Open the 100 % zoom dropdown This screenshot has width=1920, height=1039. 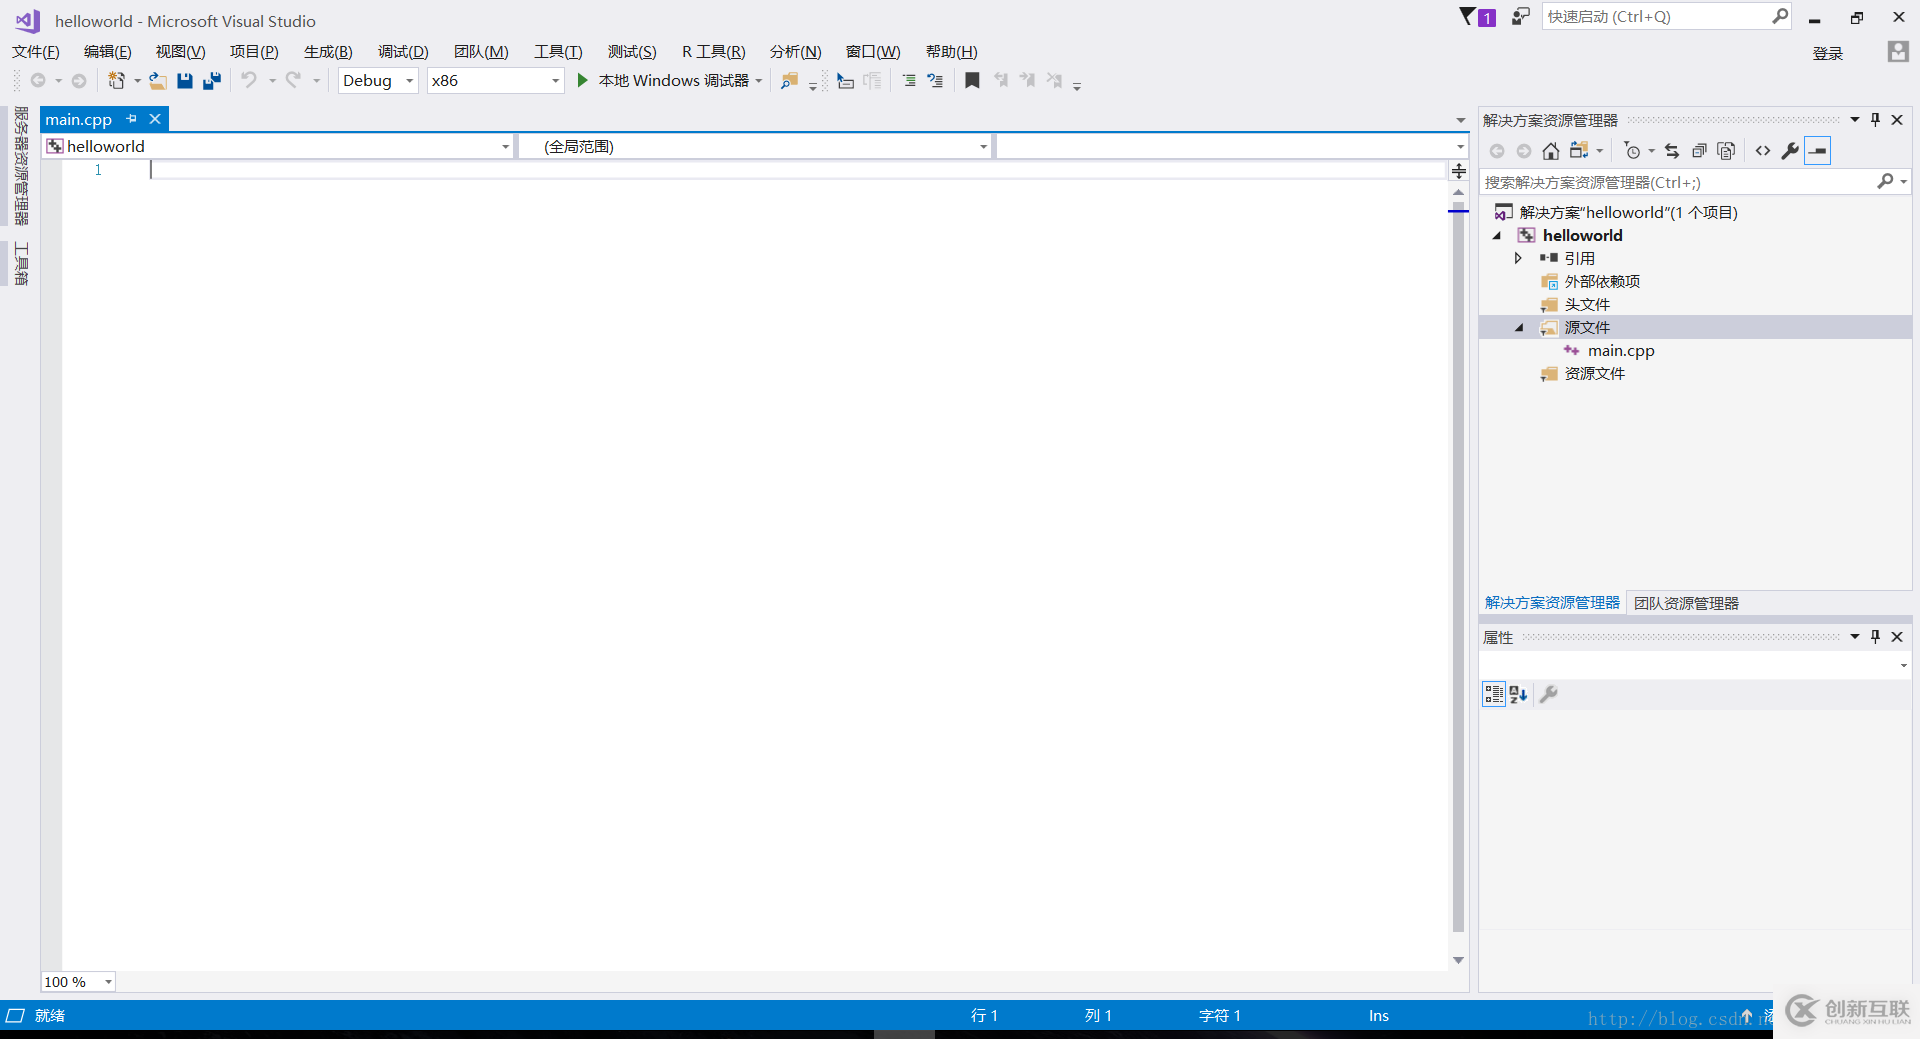(108, 982)
